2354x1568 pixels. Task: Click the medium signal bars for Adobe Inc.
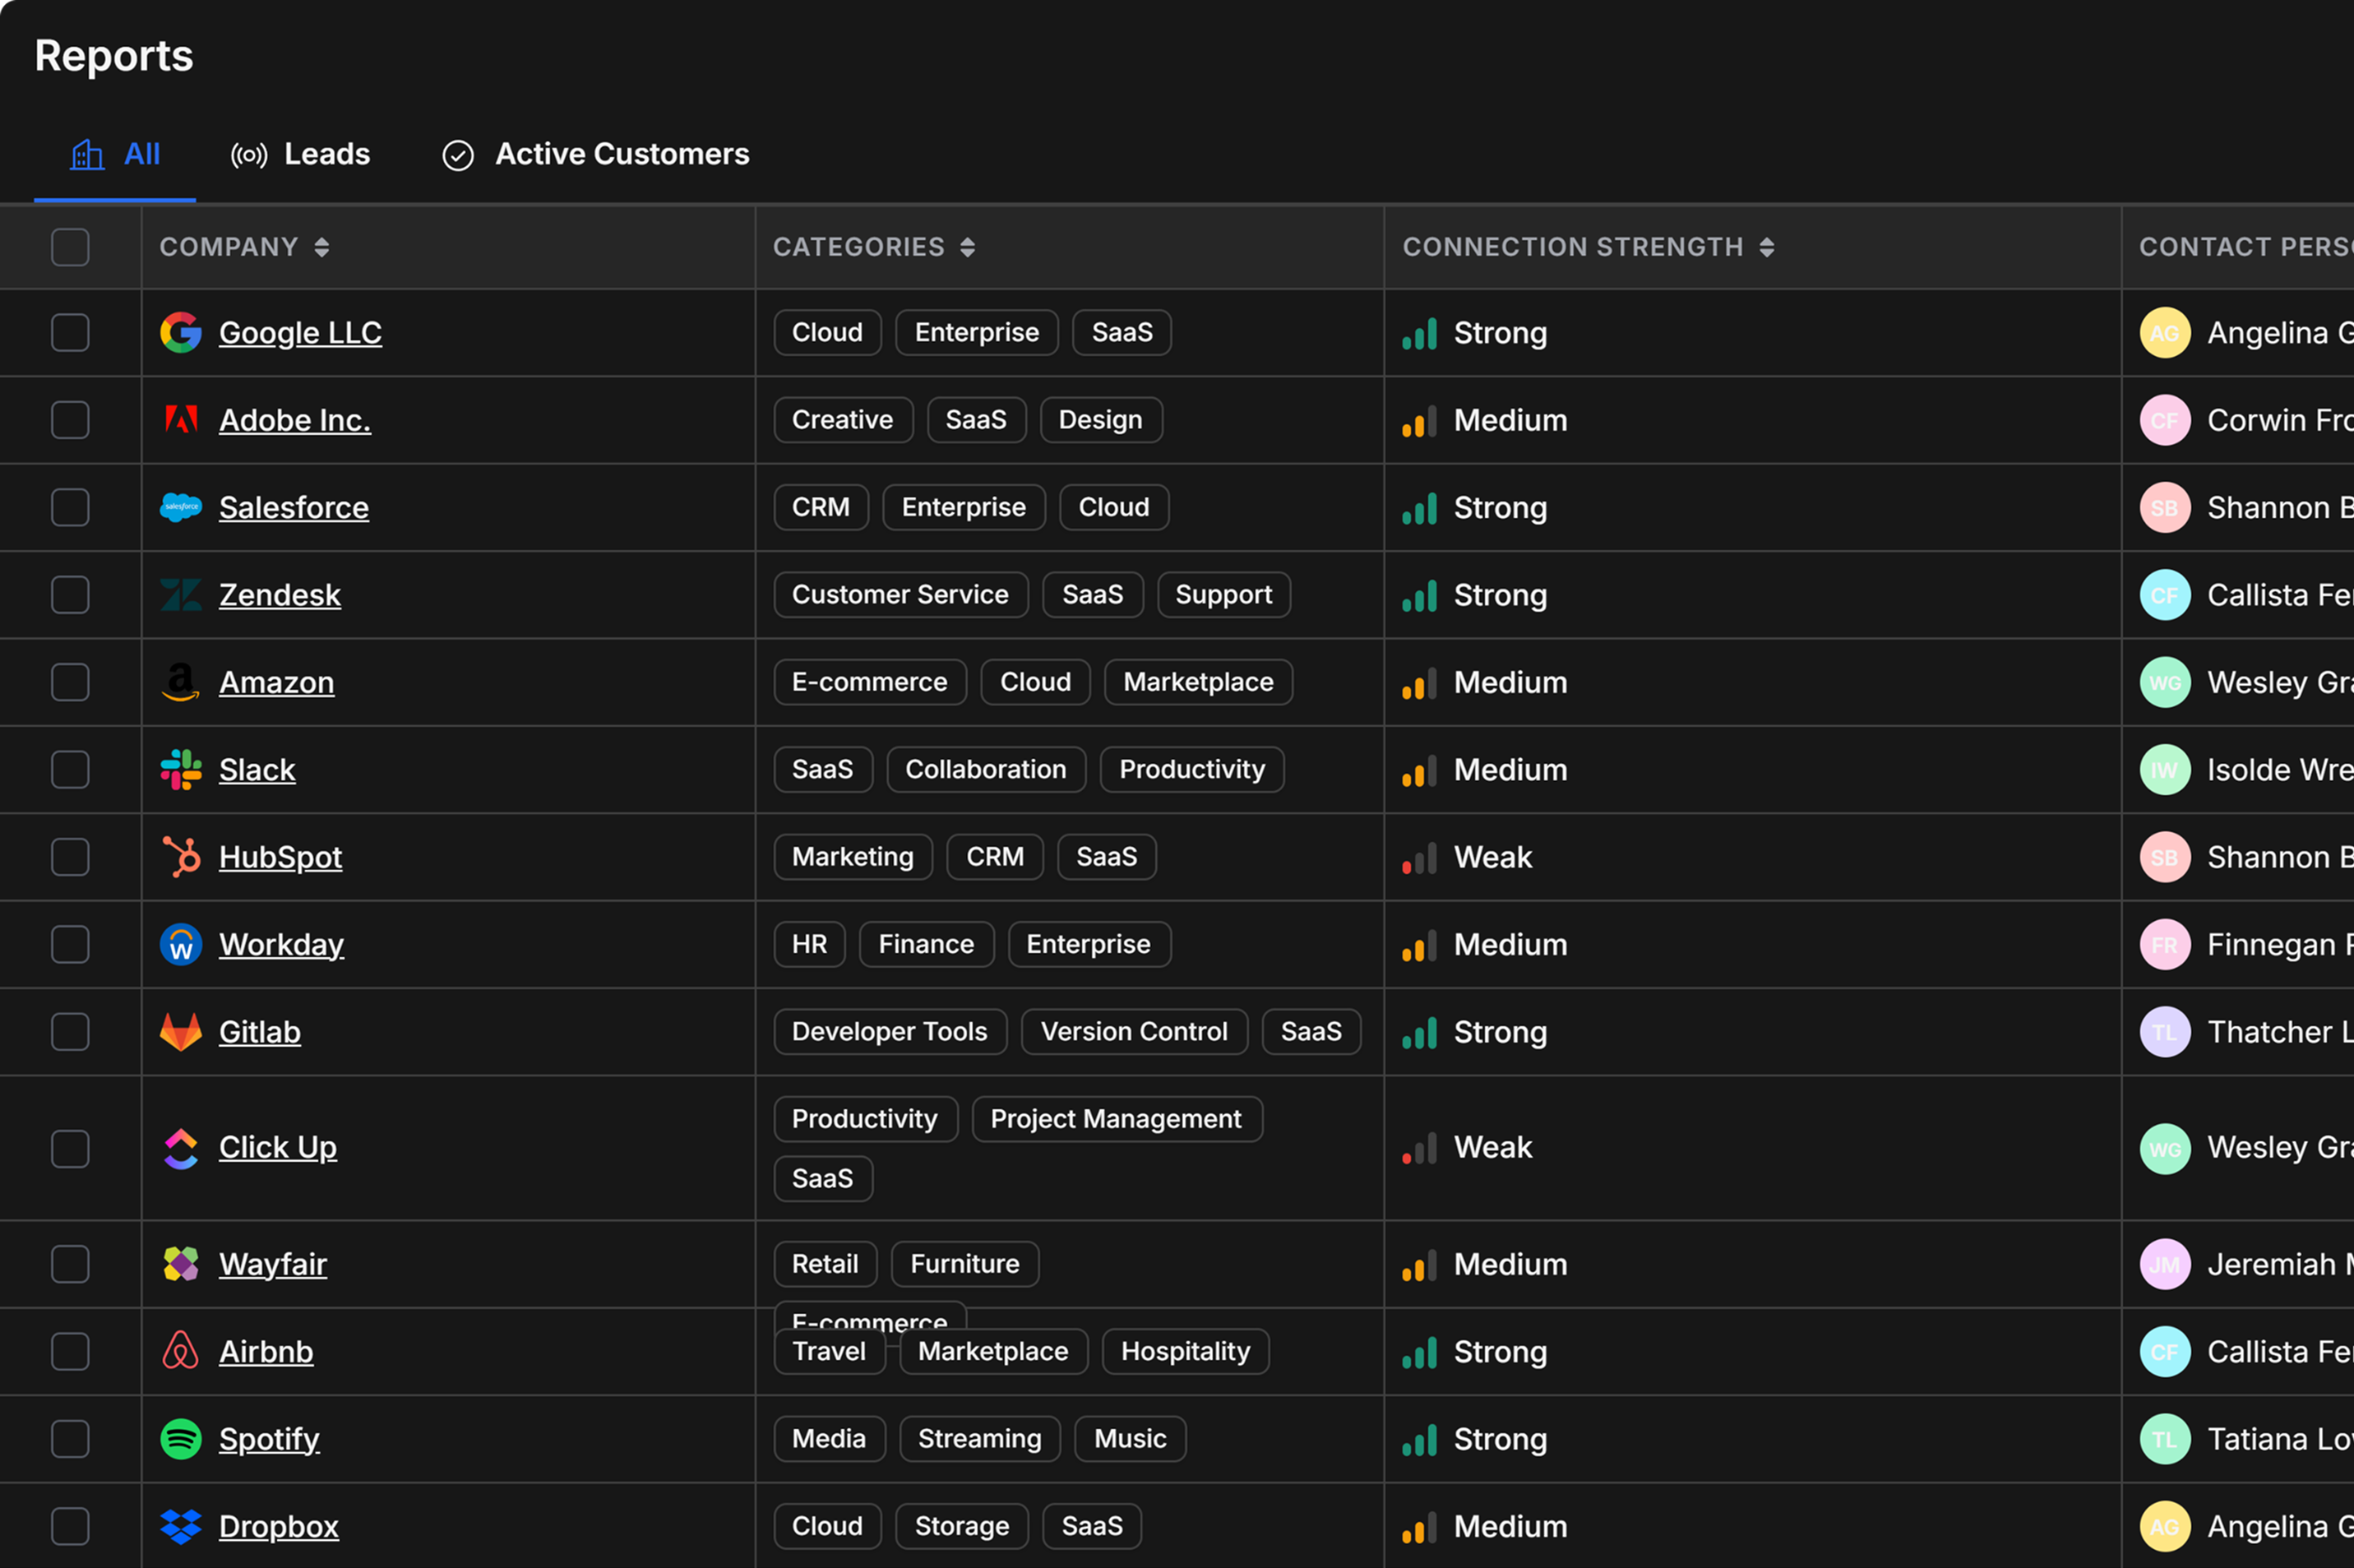1419,420
